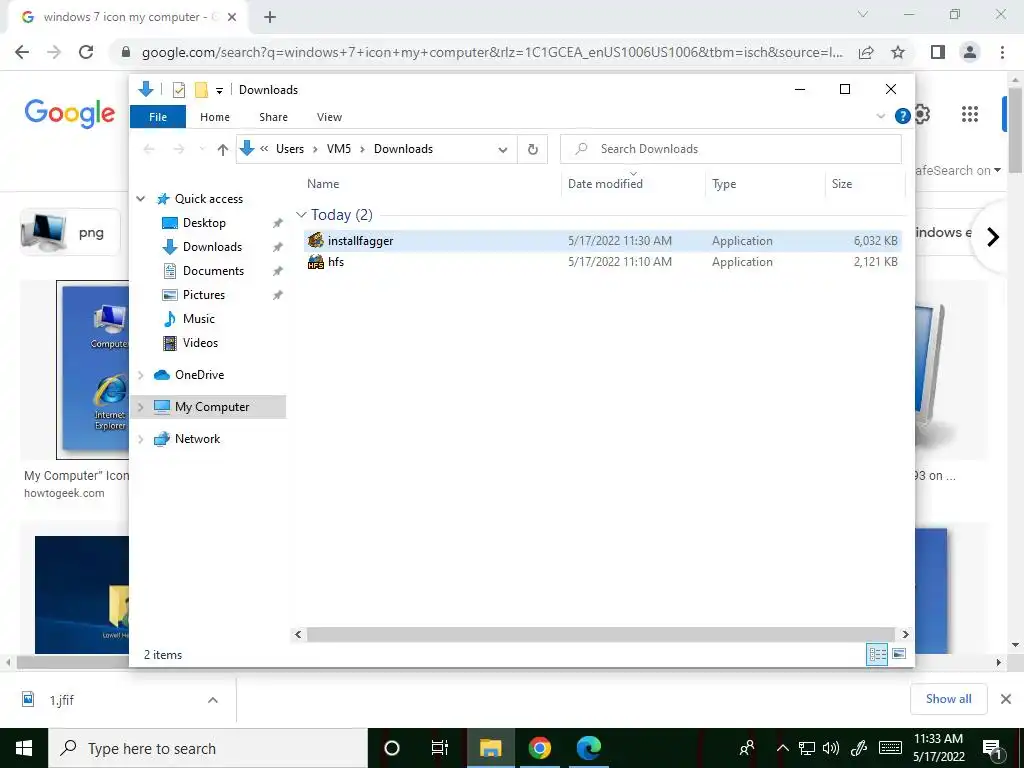Screen dimensions: 1024x768
Task: Collapse the Quick access tree node
Action: pos(140,199)
